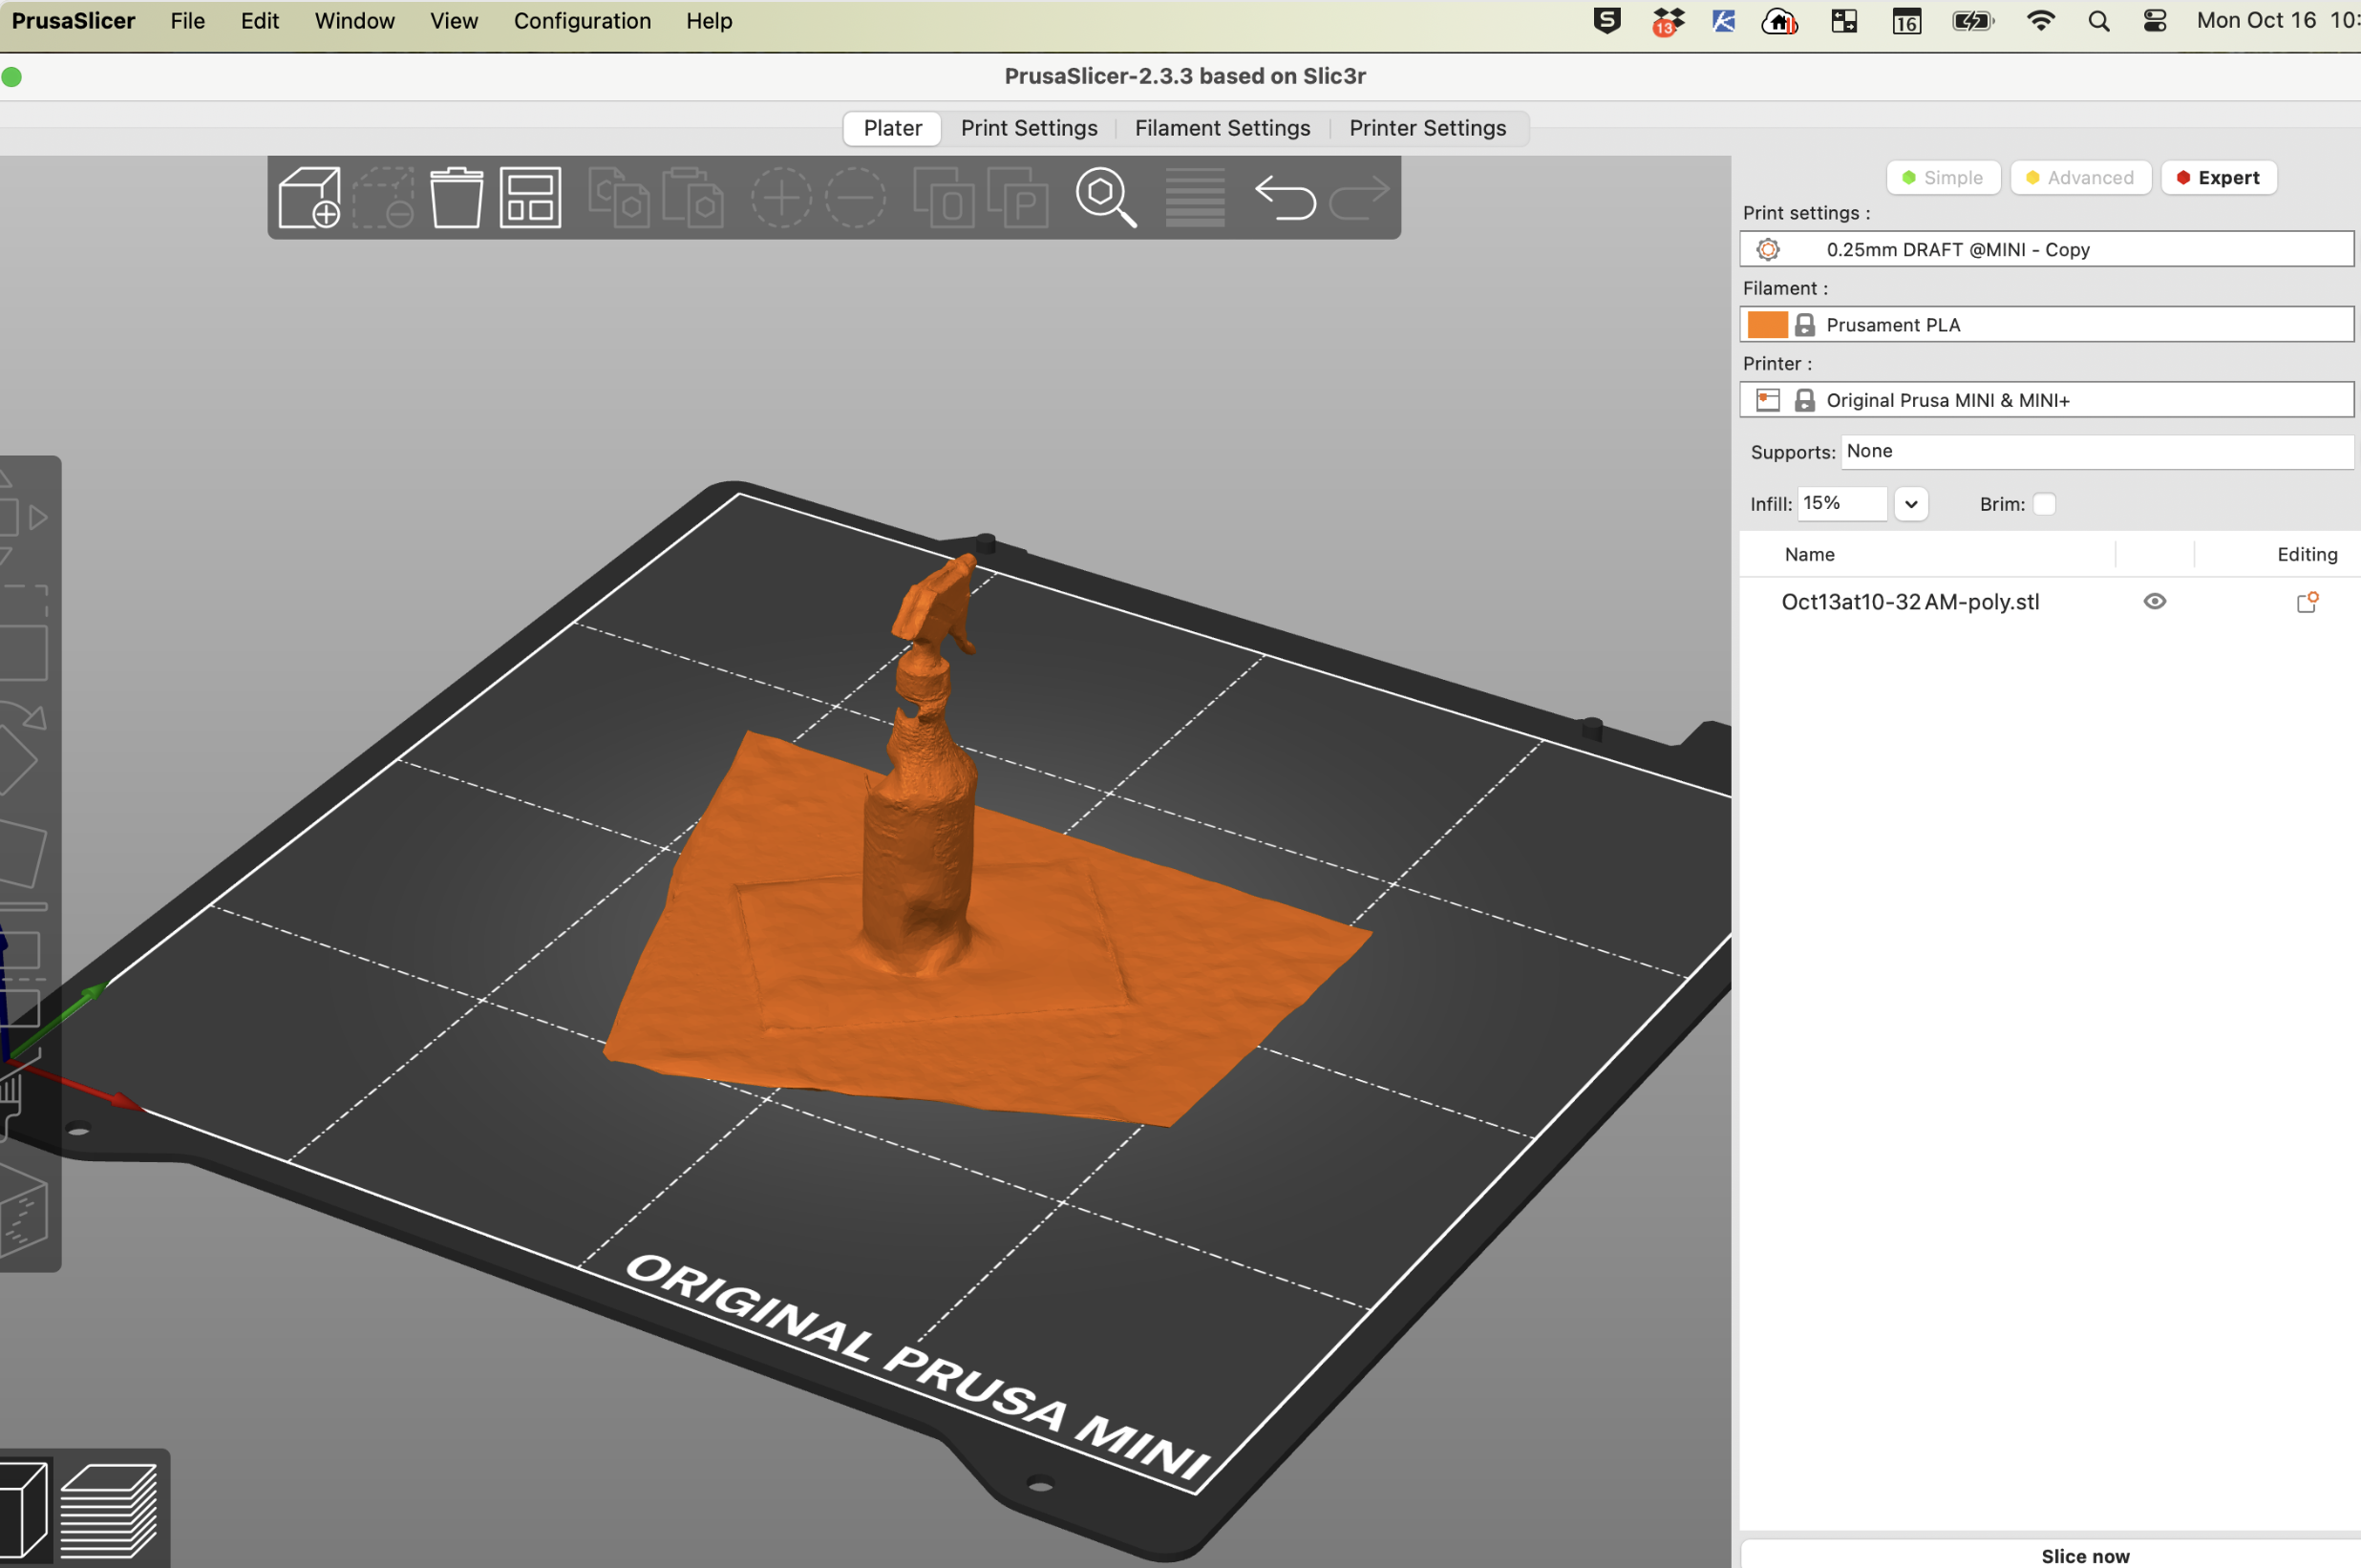Open the Configuration menu
Image resolution: width=2361 pixels, height=1568 pixels.
coord(582,21)
